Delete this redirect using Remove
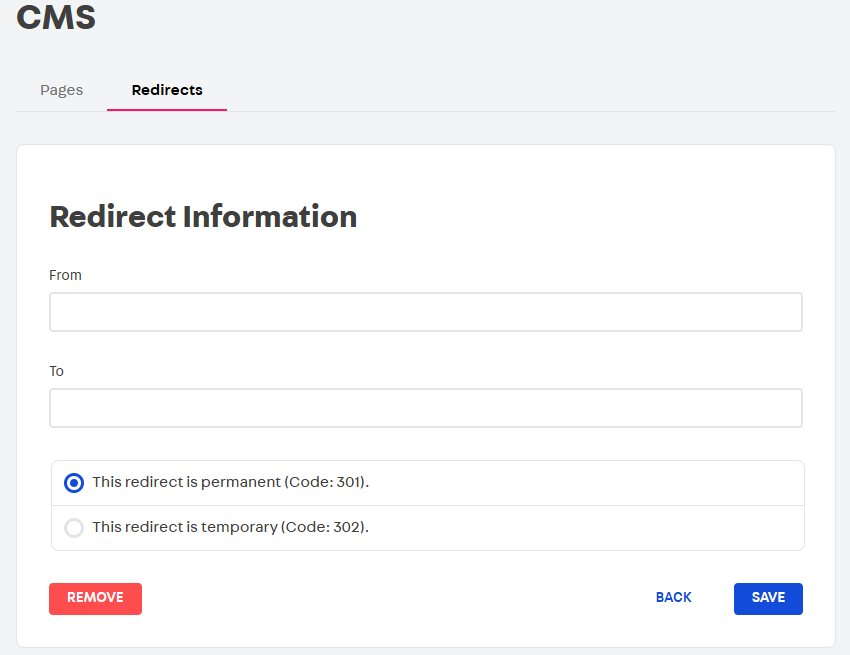This screenshot has width=850, height=655. (95, 598)
